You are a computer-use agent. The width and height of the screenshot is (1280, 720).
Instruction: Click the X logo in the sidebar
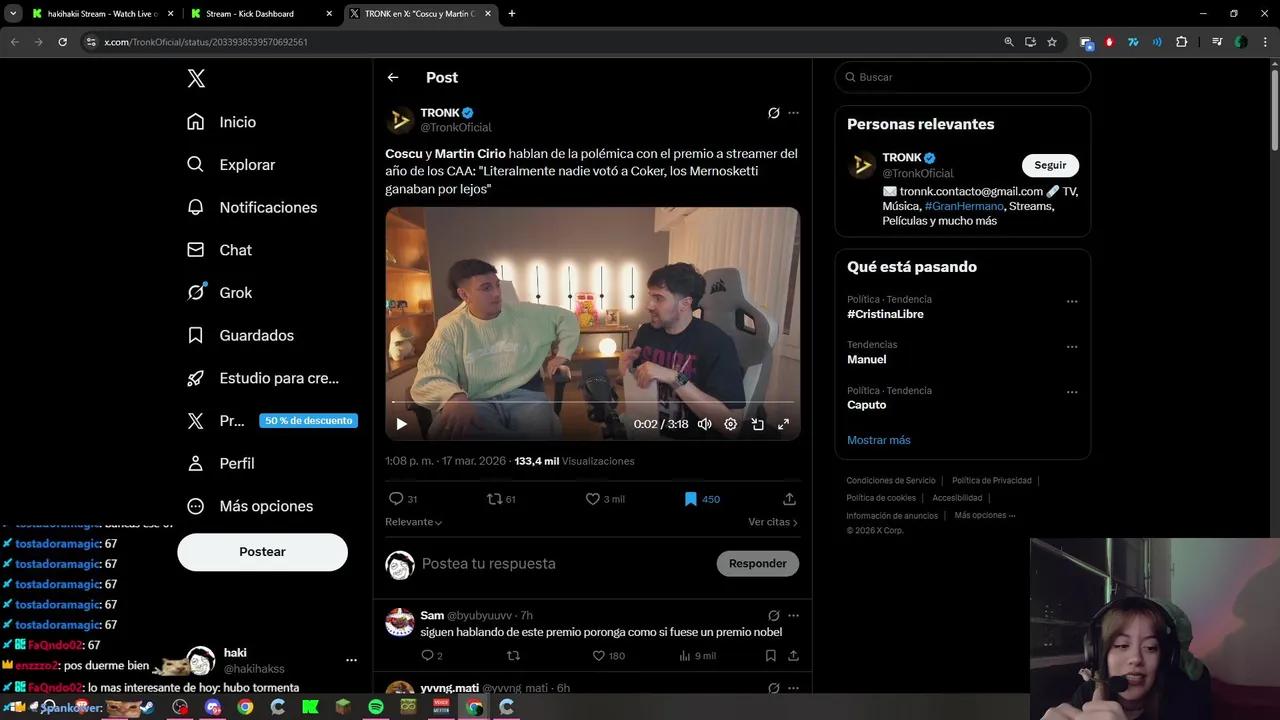click(x=196, y=79)
